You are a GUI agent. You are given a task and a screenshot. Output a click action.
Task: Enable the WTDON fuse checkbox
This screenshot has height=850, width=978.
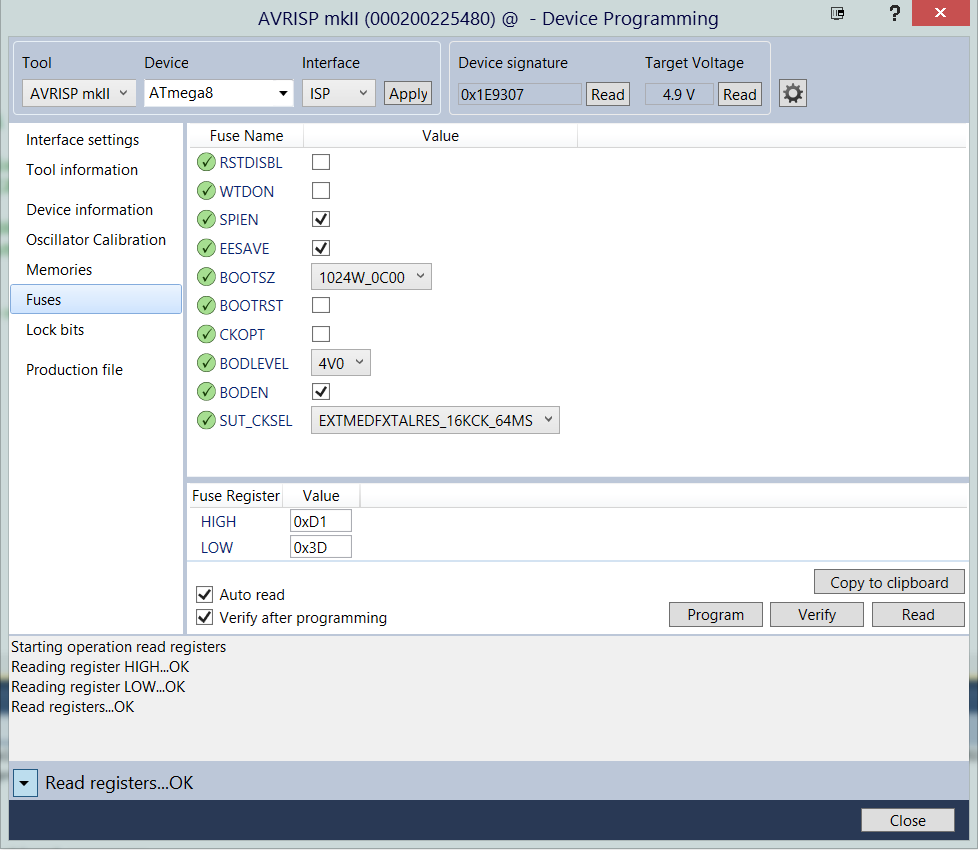click(x=321, y=191)
